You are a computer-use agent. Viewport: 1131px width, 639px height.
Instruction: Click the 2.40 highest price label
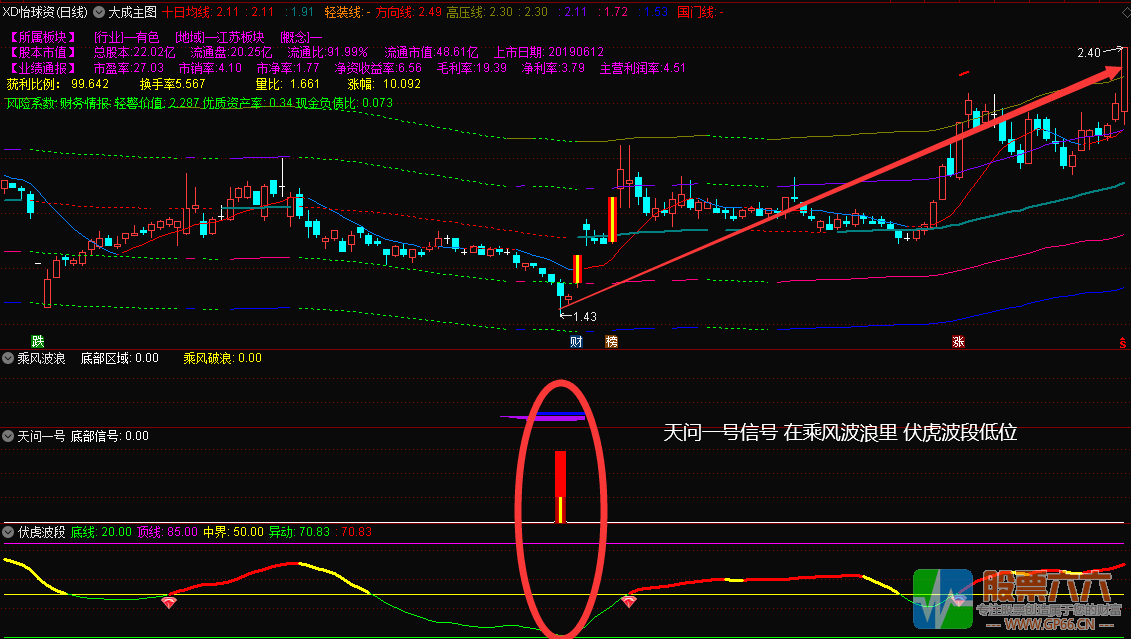[1089, 52]
